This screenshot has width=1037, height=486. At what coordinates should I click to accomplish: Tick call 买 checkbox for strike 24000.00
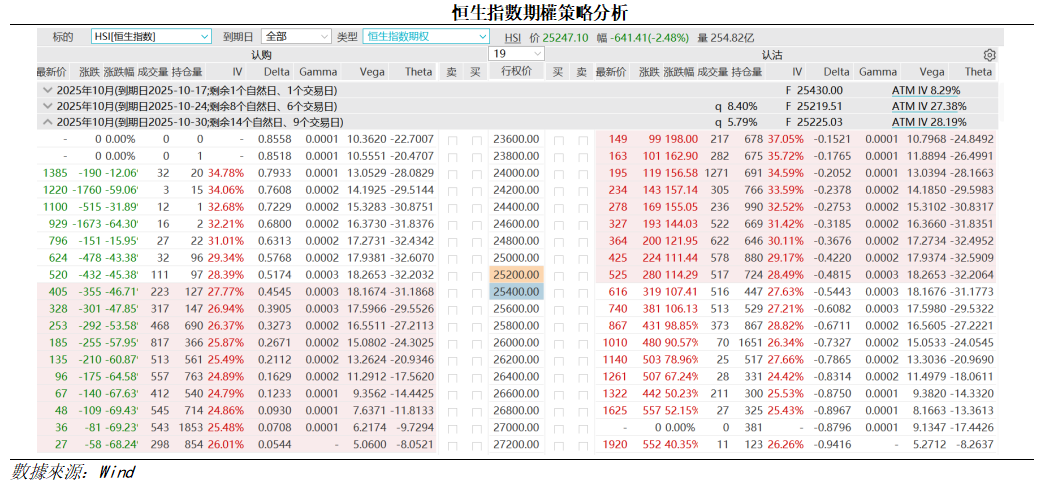tap(476, 174)
